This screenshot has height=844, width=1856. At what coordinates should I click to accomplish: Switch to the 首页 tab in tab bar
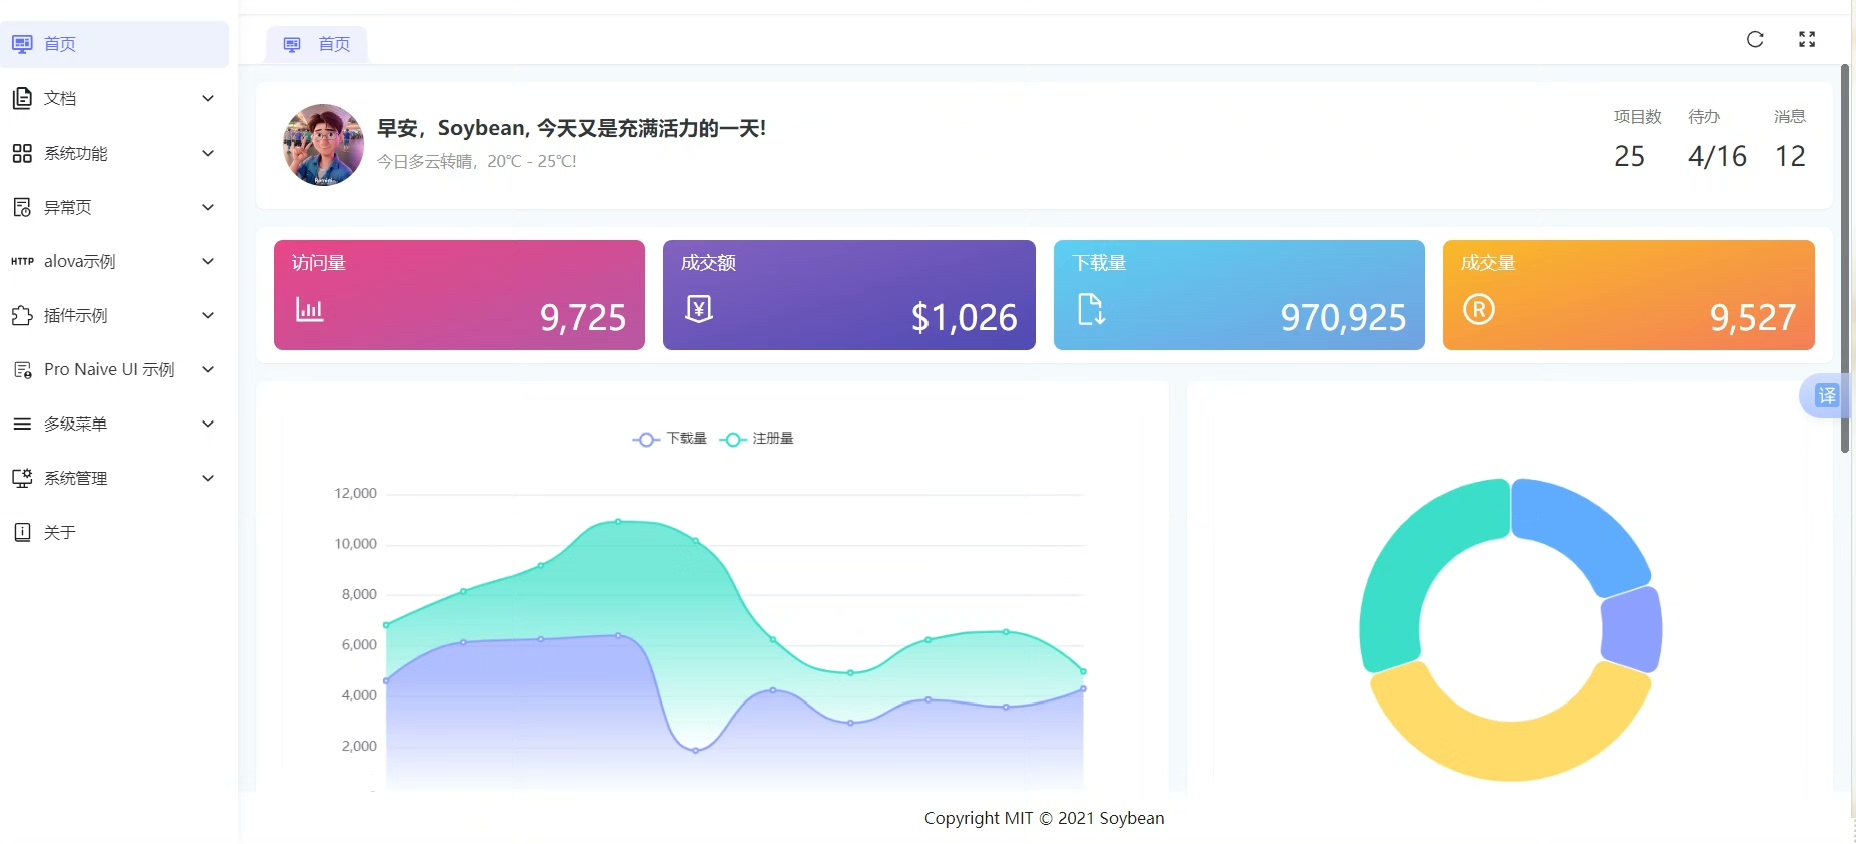pyautogui.click(x=317, y=44)
